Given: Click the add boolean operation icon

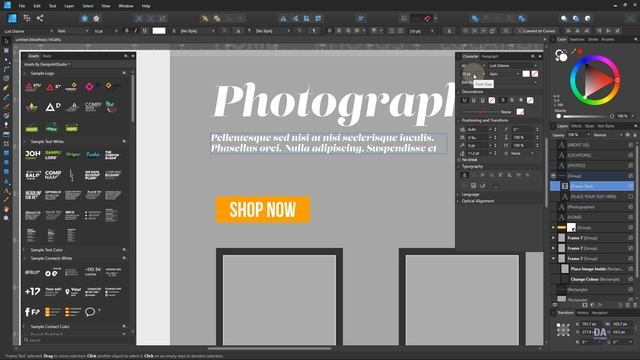Looking at the screenshot, I should [x=475, y=18].
